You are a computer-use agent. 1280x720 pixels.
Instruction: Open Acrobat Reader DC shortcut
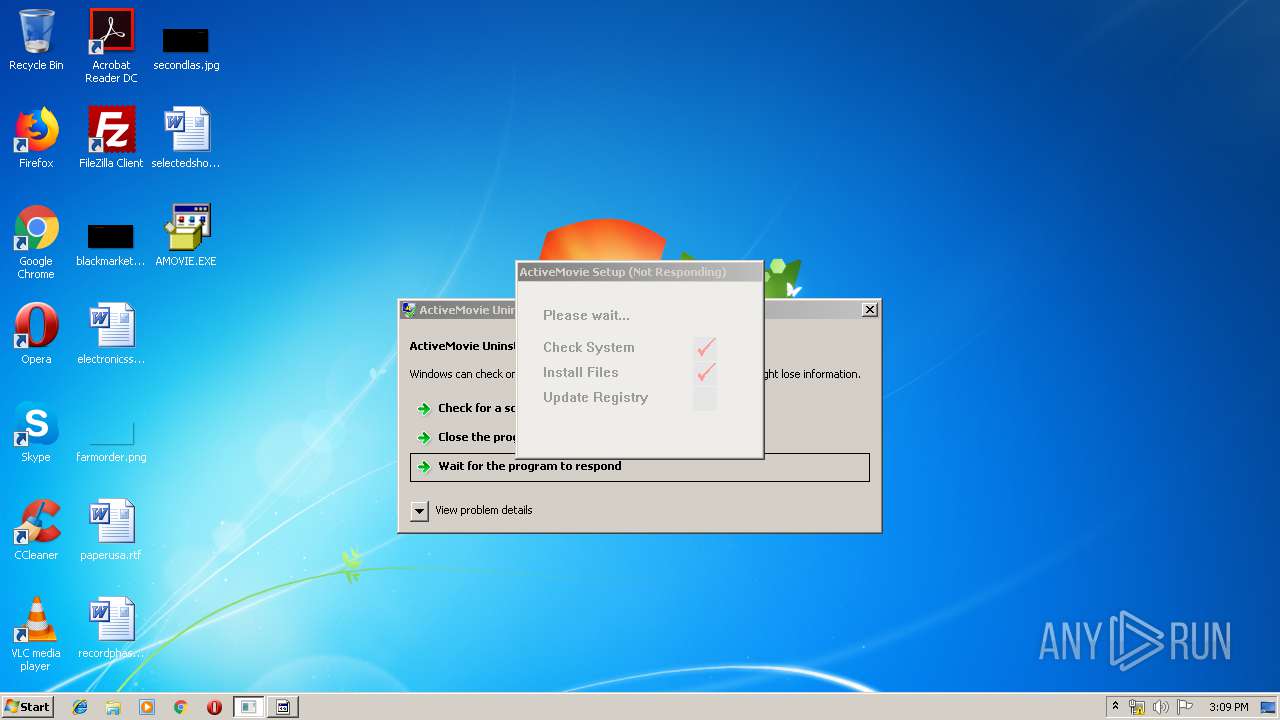tap(111, 47)
